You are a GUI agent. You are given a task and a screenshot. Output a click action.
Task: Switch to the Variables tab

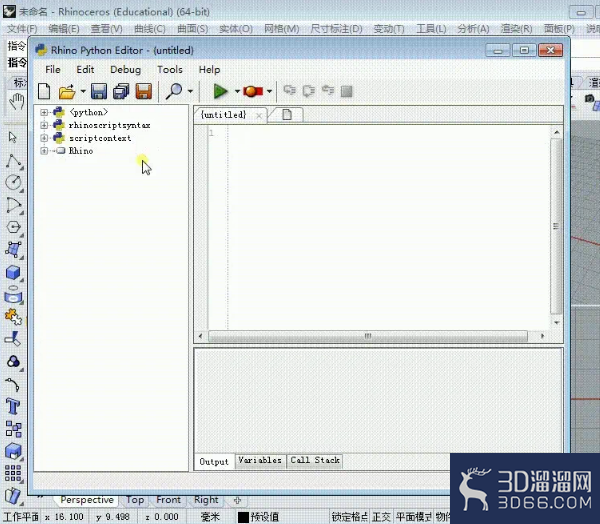point(260,460)
